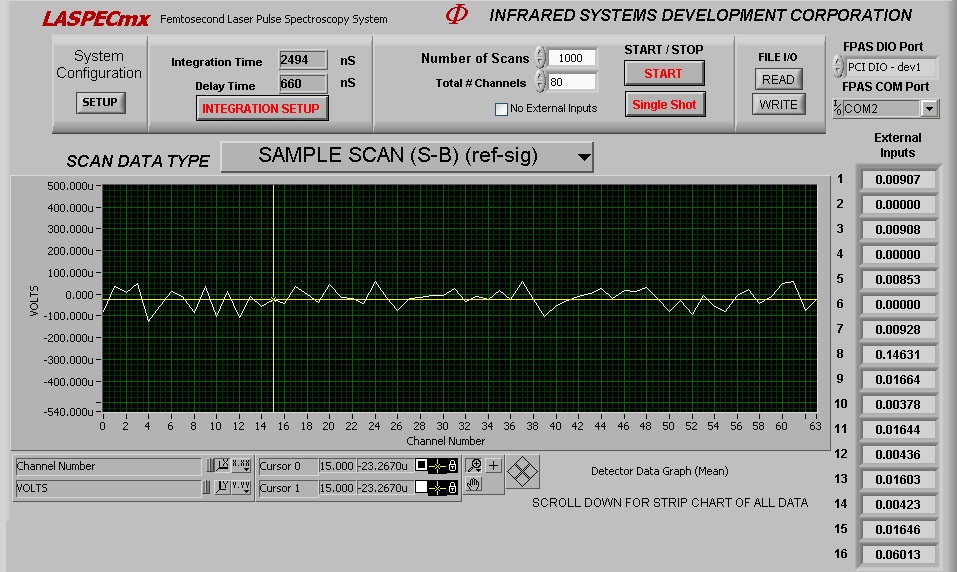The height and width of the screenshot is (572, 957).
Task: Select the graph zoom magnifier tool
Action: click(x=474, y=466)
